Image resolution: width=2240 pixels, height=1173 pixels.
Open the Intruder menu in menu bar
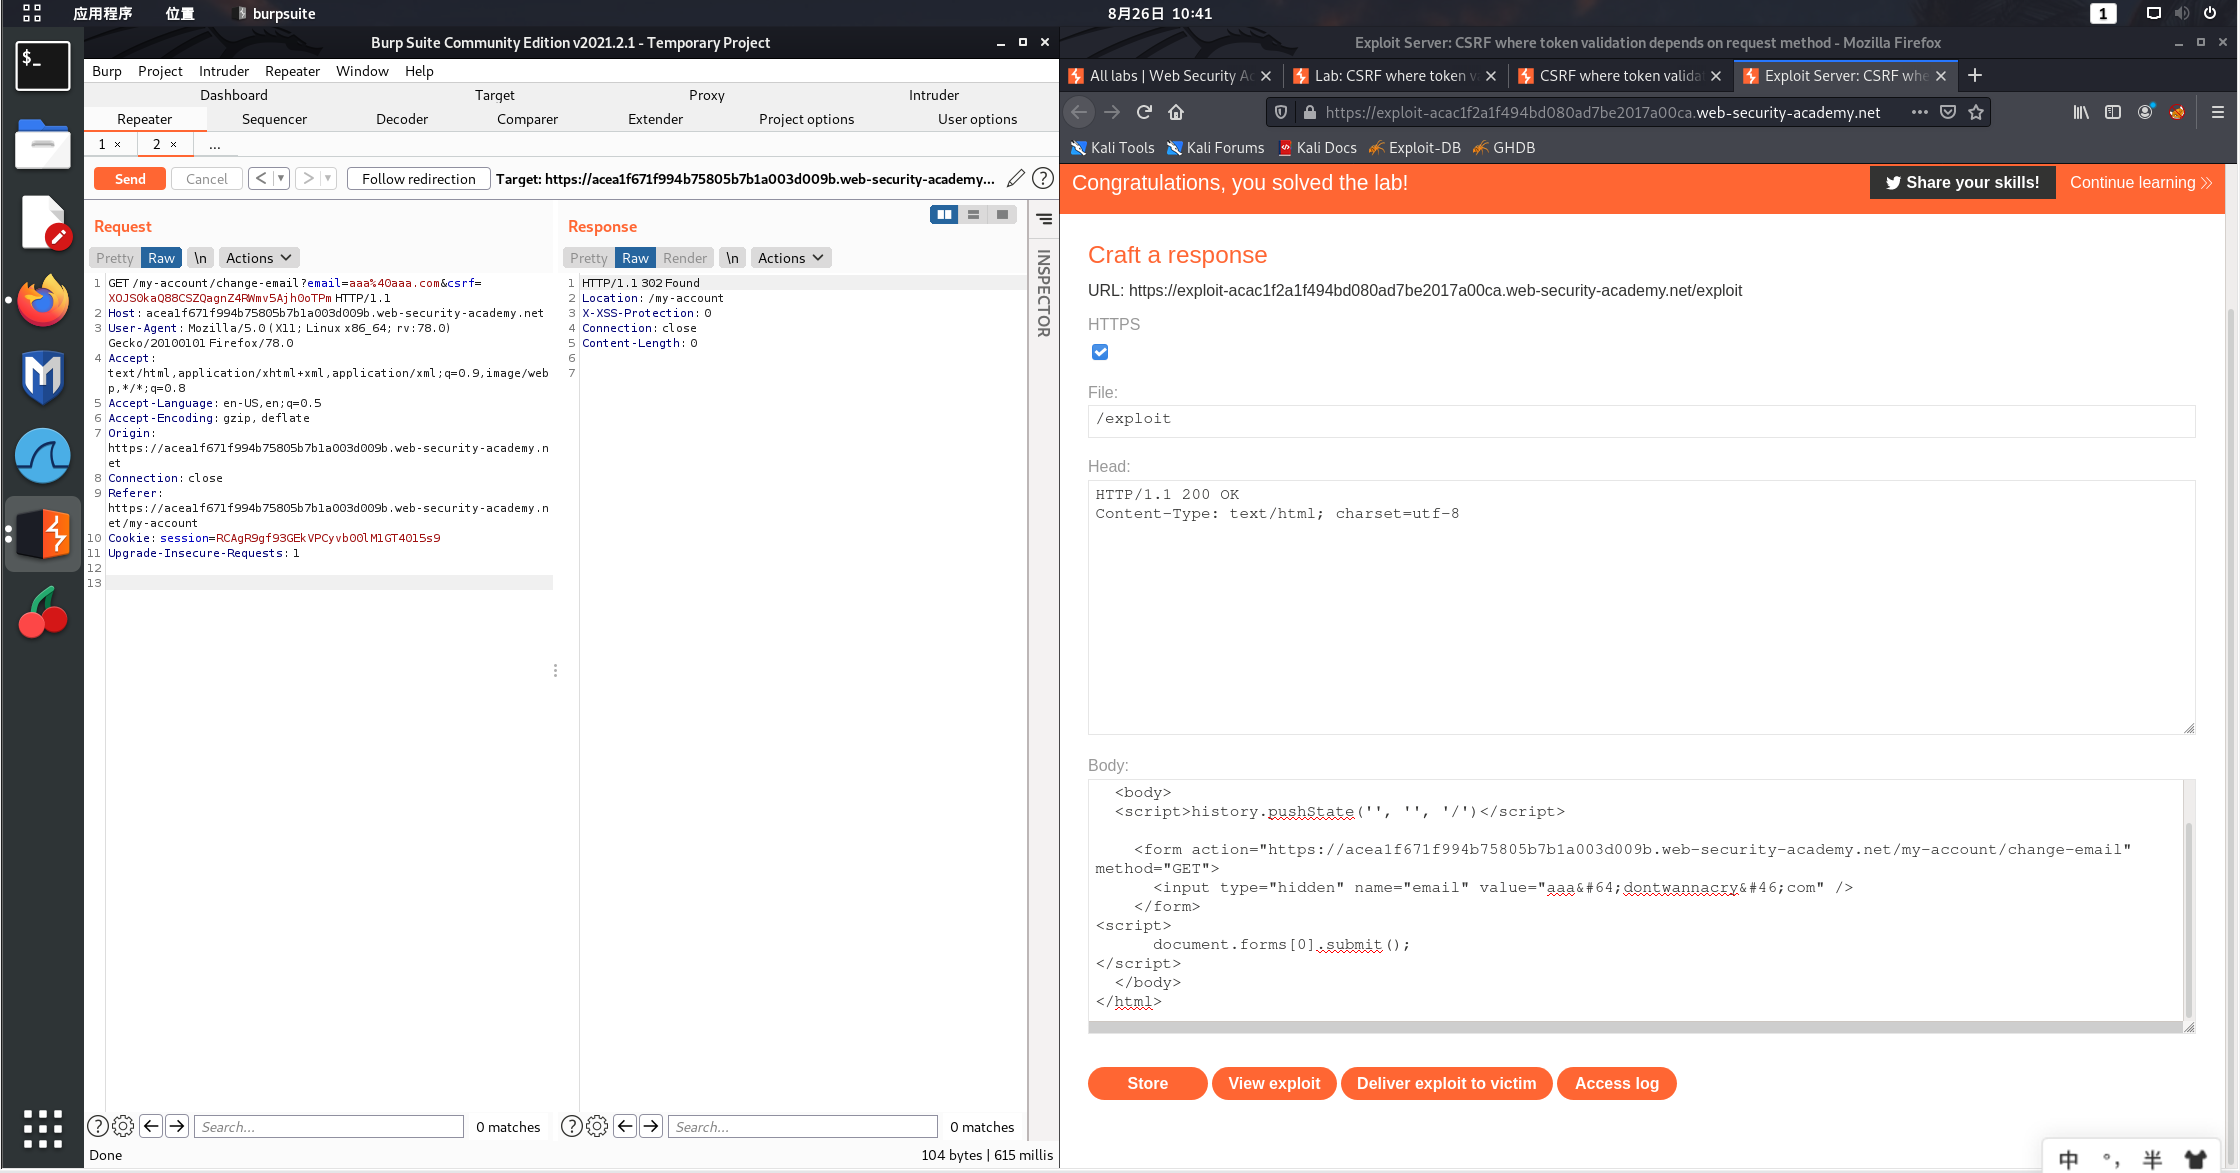click(x=224, y=71)
